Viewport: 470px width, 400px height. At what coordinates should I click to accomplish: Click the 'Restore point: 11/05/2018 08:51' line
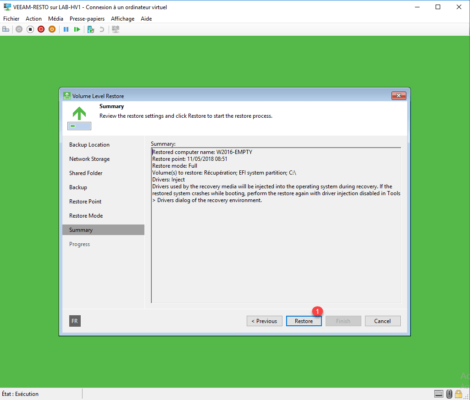(x=190, y=159)
